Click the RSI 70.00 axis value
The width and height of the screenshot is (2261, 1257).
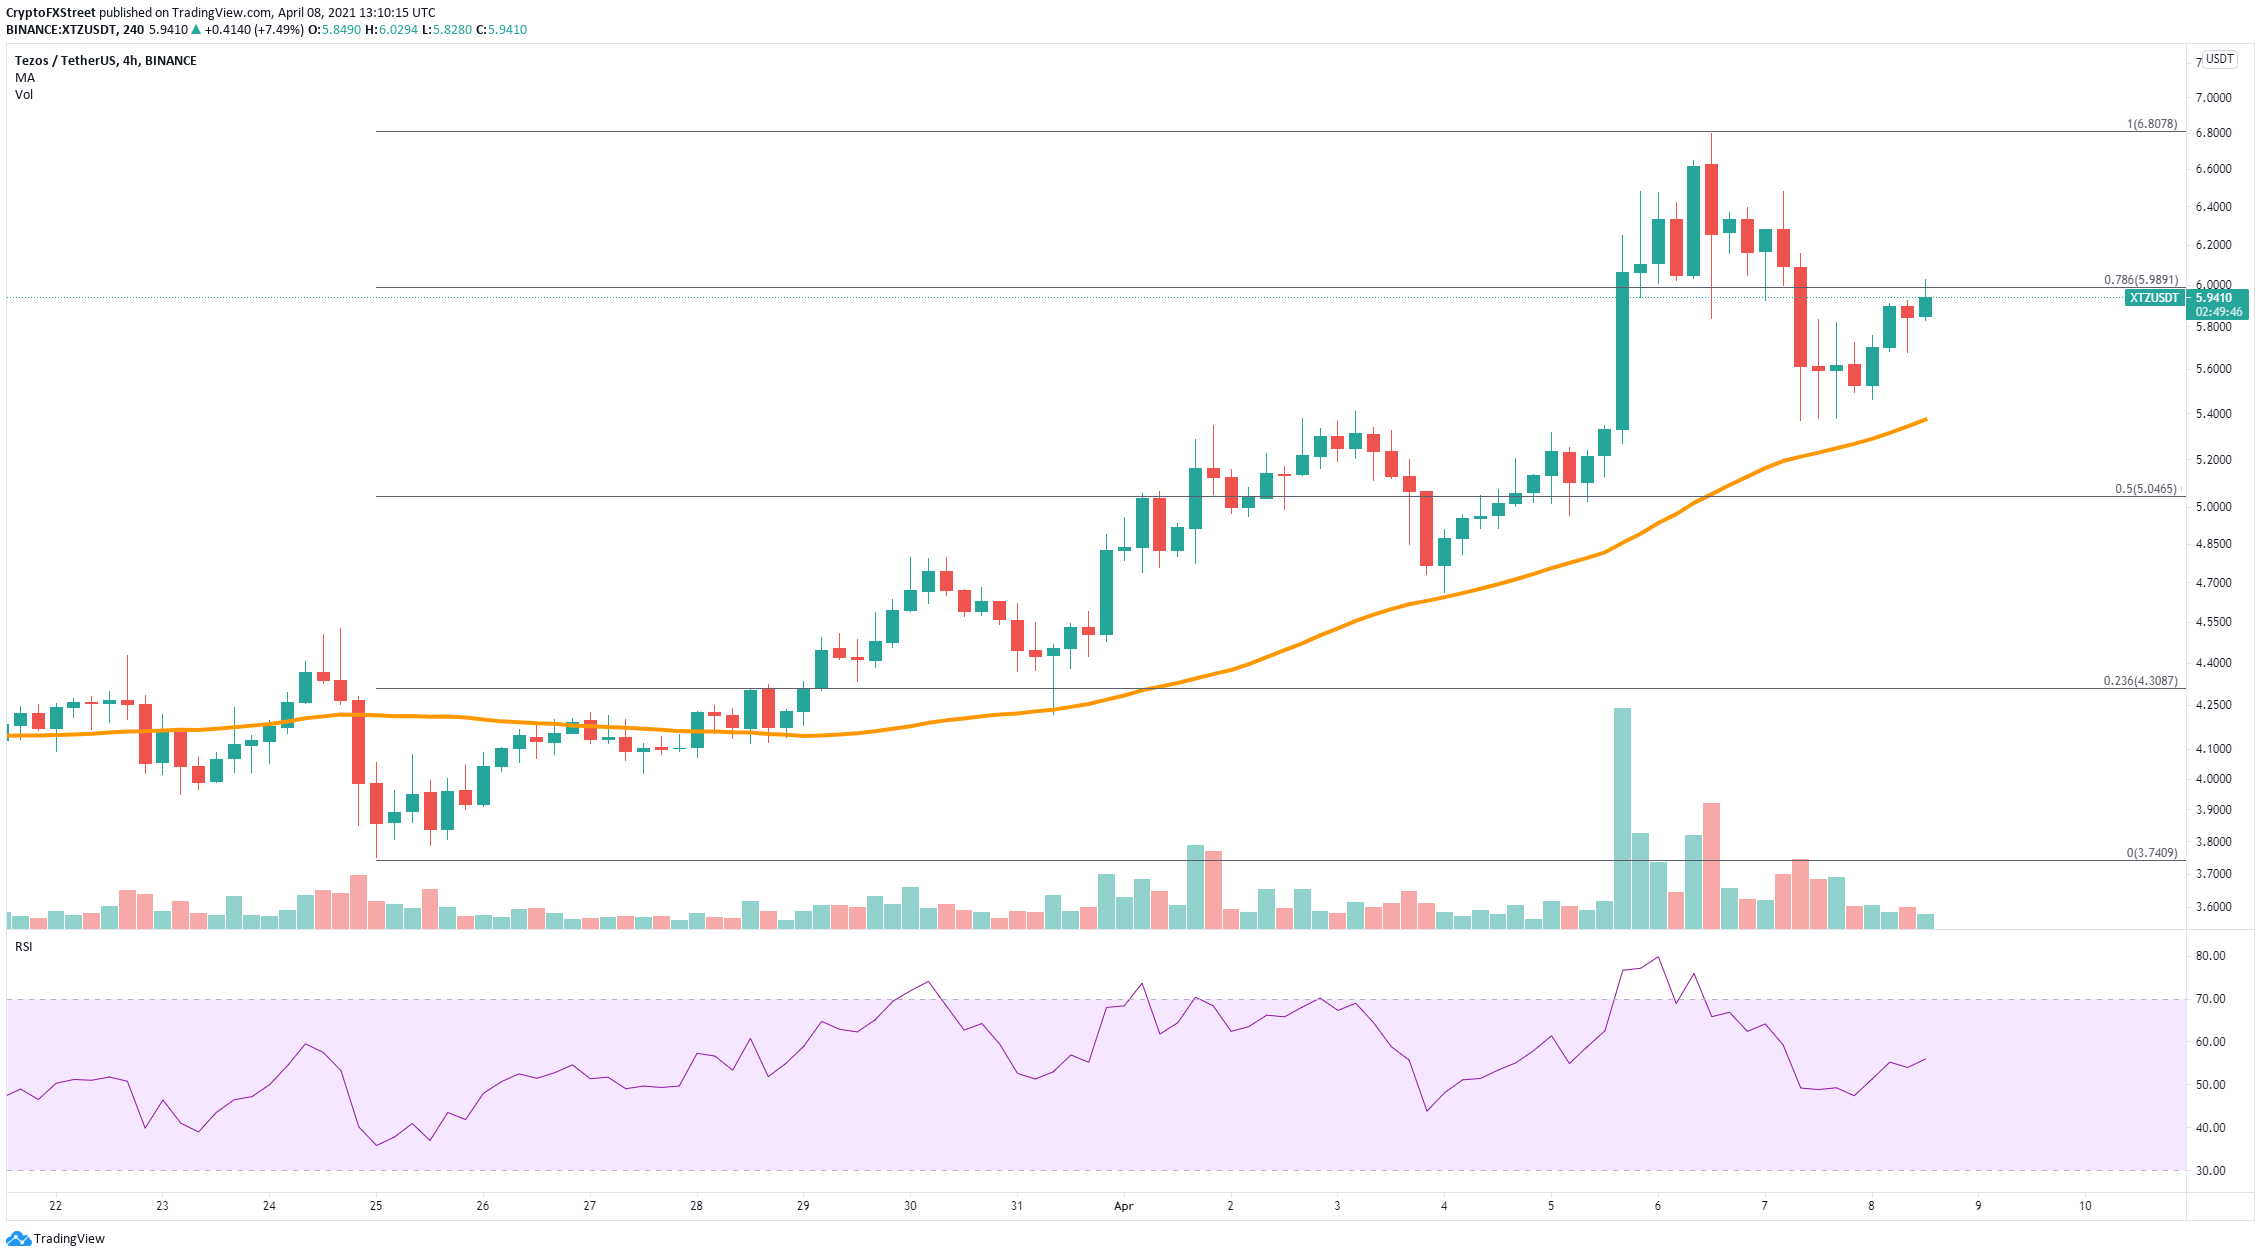[x=2210, y=999]
